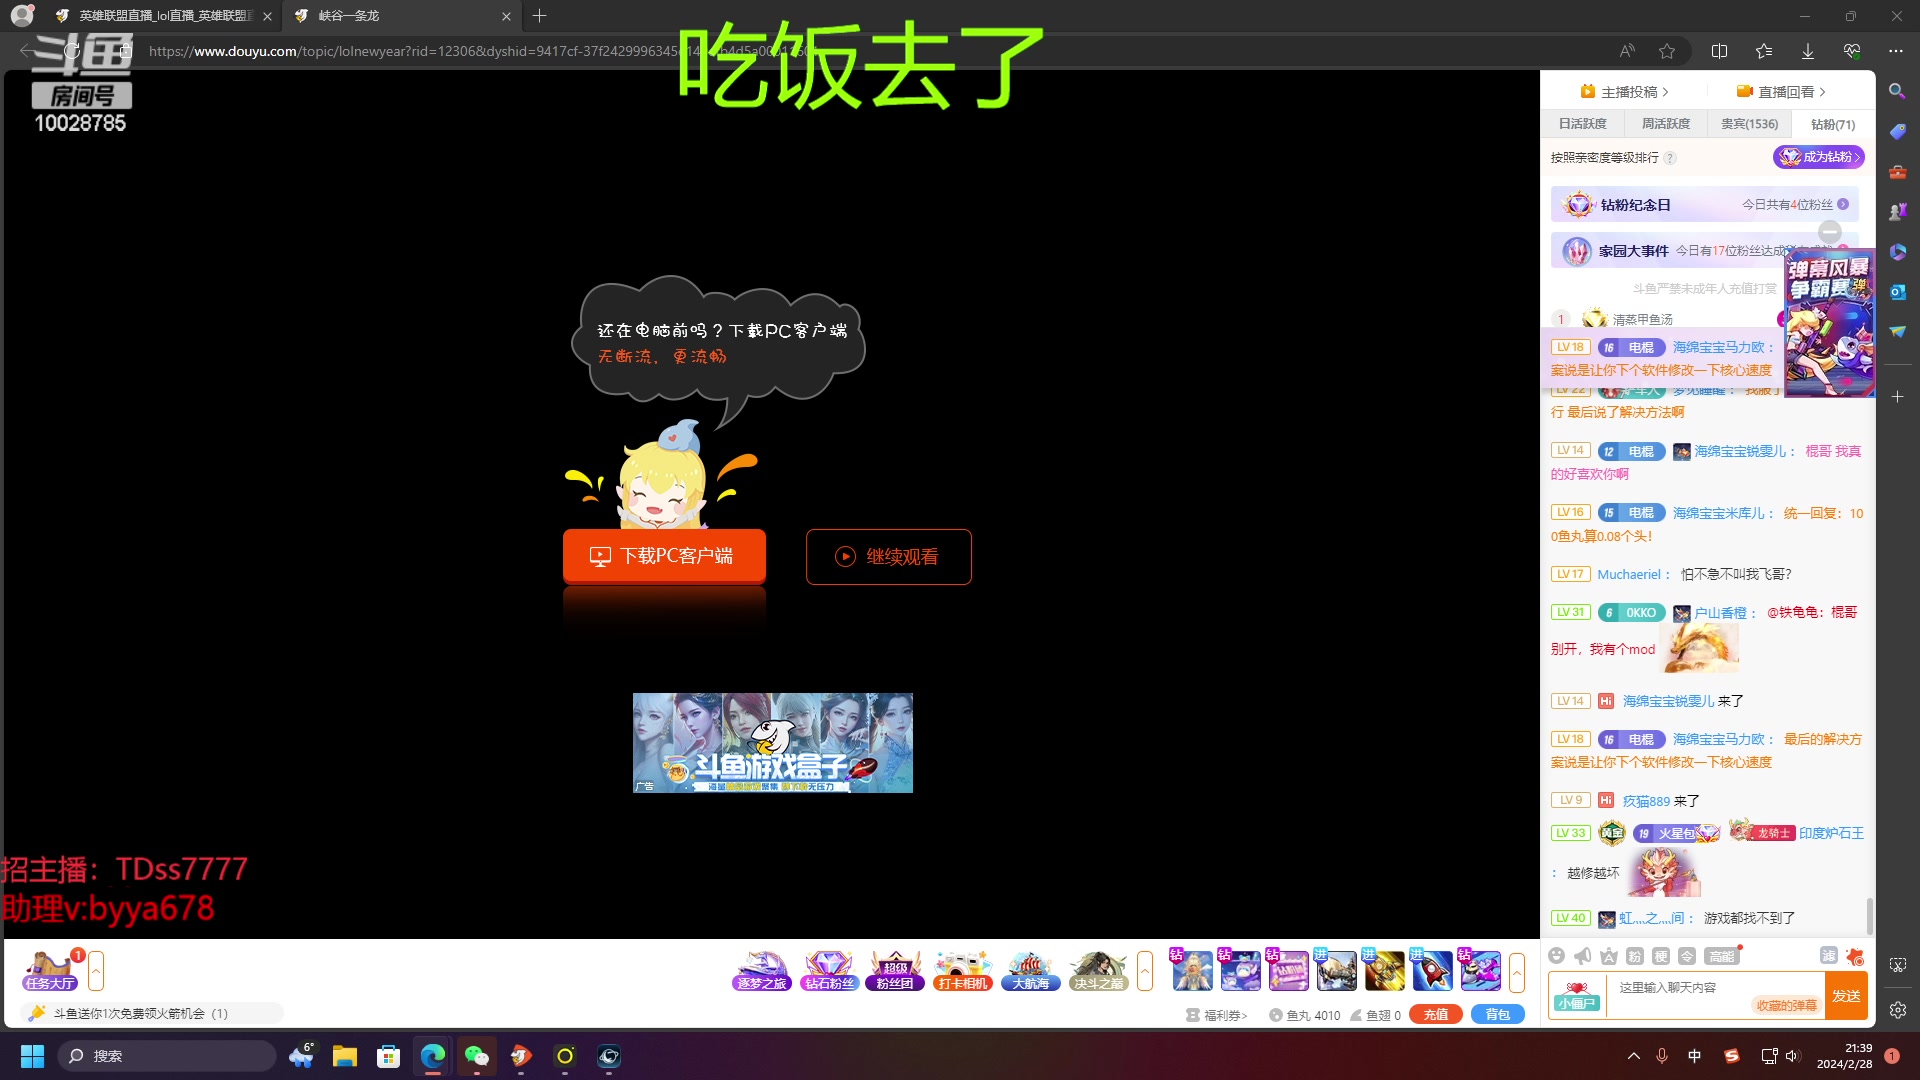This screenshot has height=1080, width=1920.
Task: Open the 大航海 ship icon
Action: point(1030,971)
